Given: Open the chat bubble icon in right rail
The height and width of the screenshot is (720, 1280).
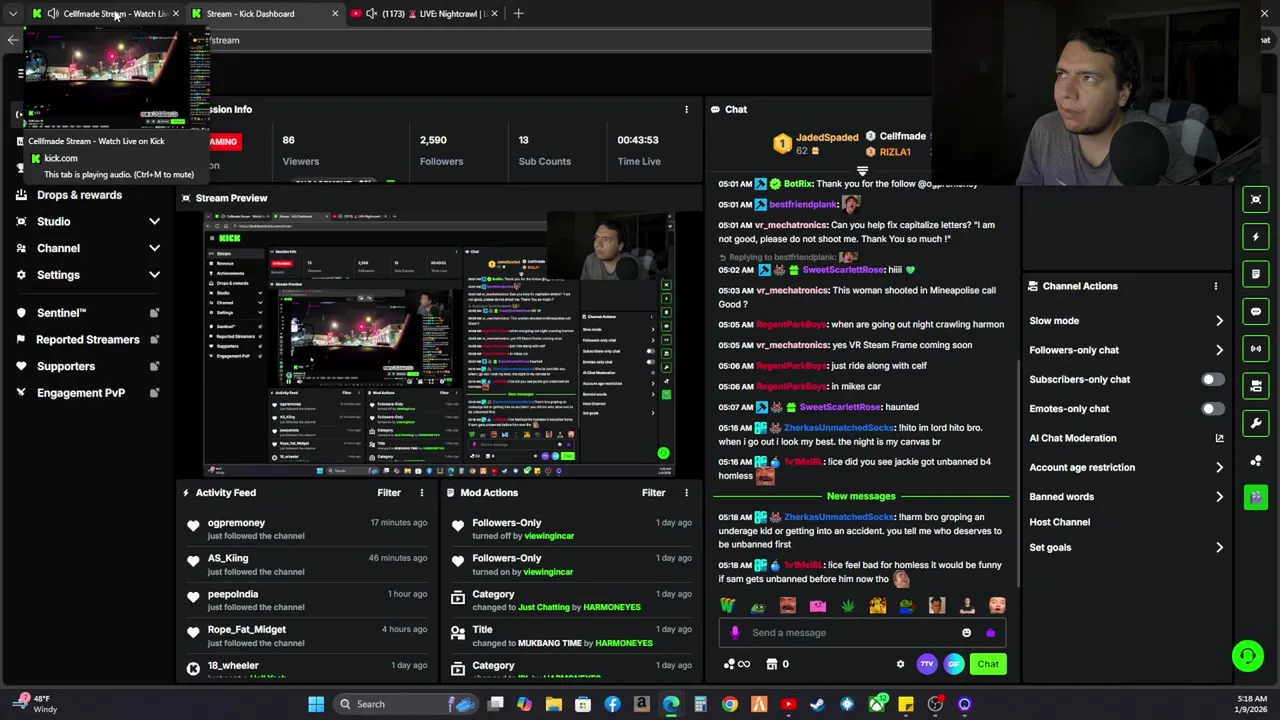Looking at the screenshot, I should (1256, 311).
